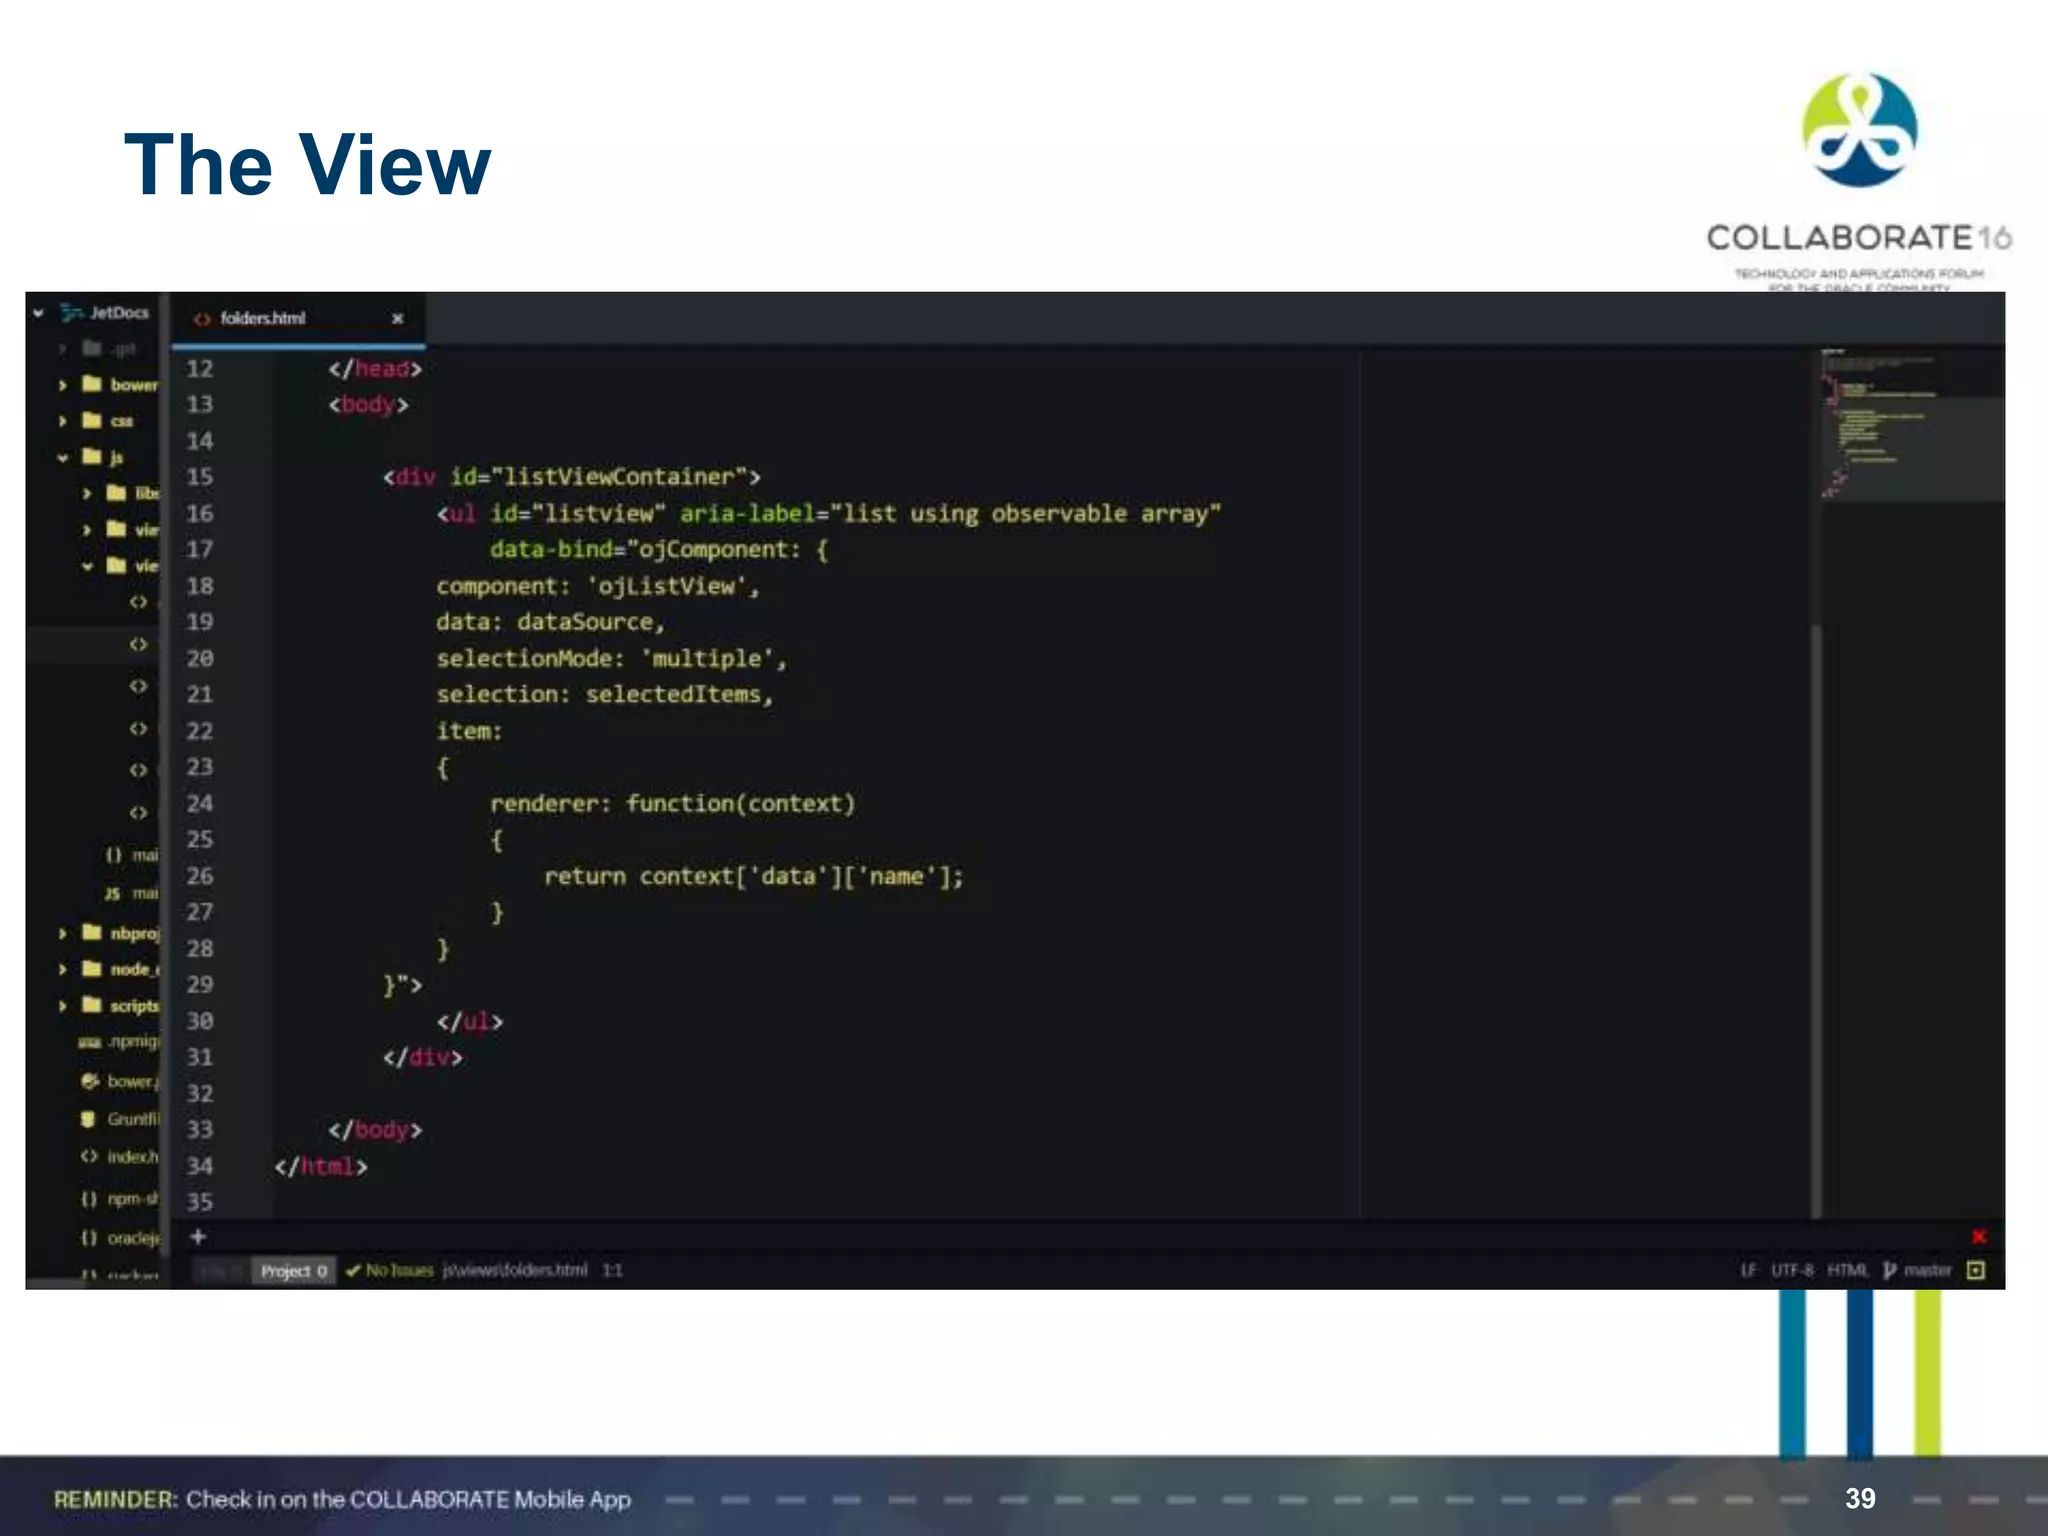Click the HTML file icon on folders.html tab

[202, 319]
